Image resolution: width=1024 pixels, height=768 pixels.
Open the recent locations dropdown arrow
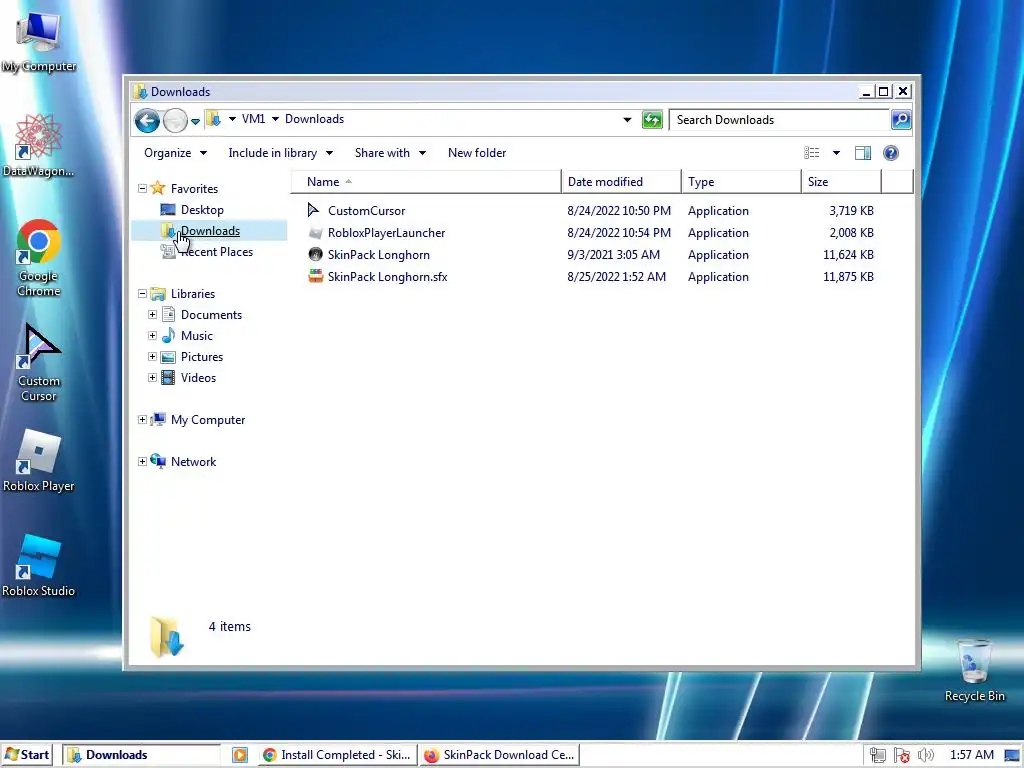tap(195, 121)
